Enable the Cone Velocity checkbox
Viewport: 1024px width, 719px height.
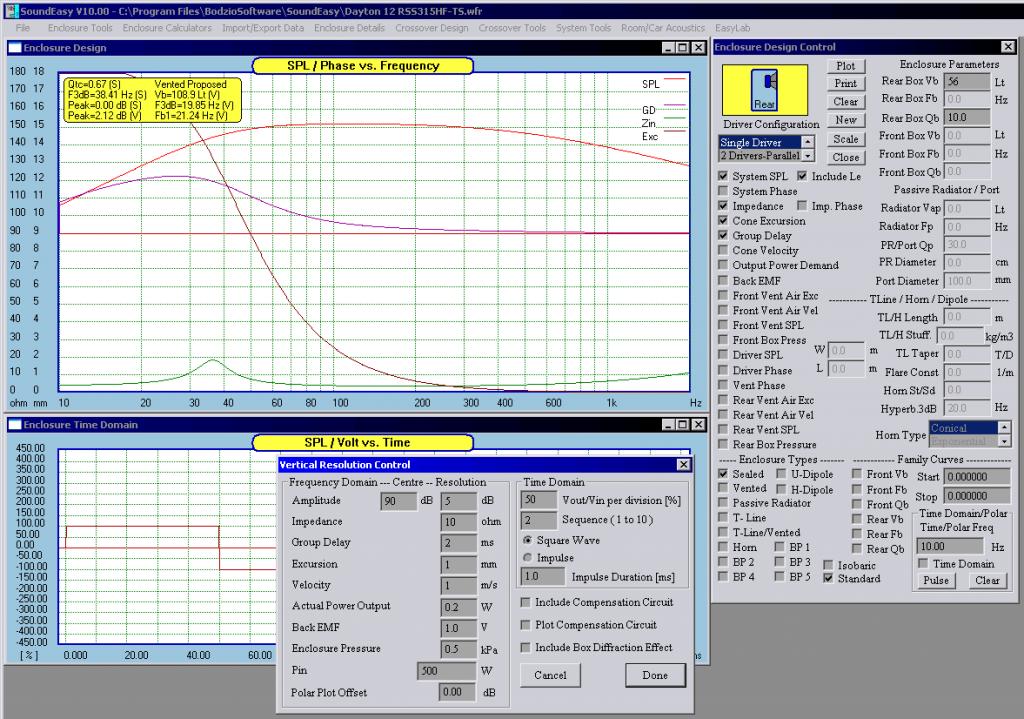pos(723,250)
